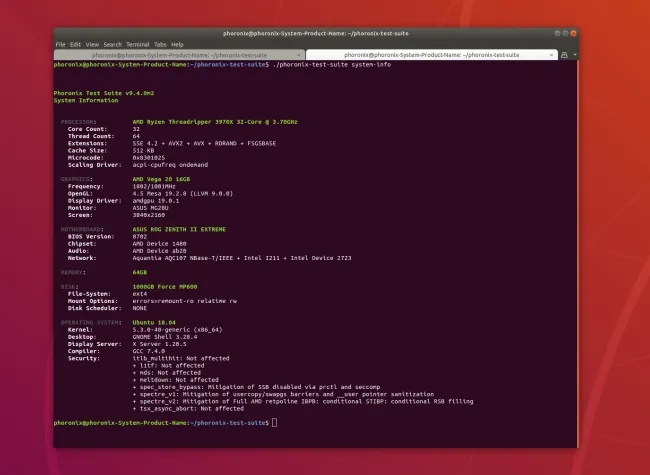This screenshot has width=650, height=475.
Task: Click the Core Count value 32
Action: coord(136,129)
